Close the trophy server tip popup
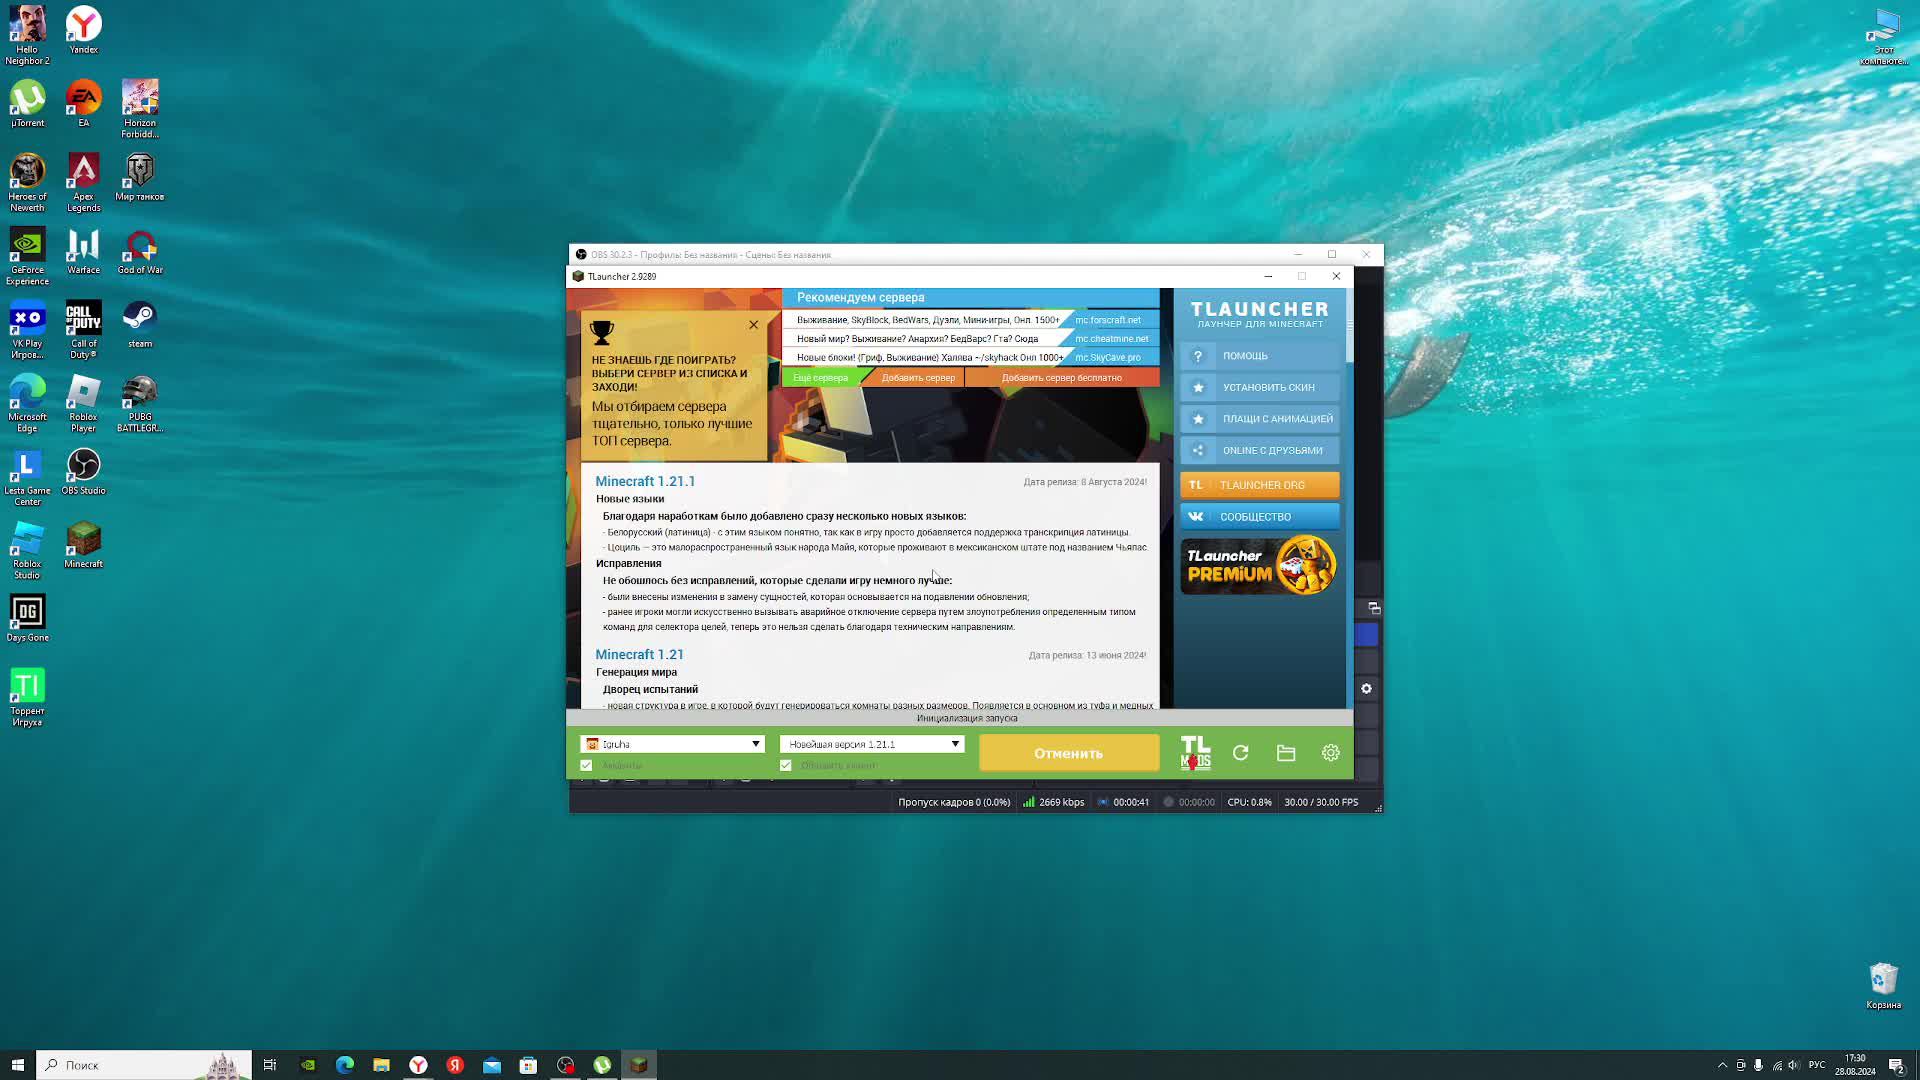Viewport: 1920px width, 1080px height. [754, 325]
